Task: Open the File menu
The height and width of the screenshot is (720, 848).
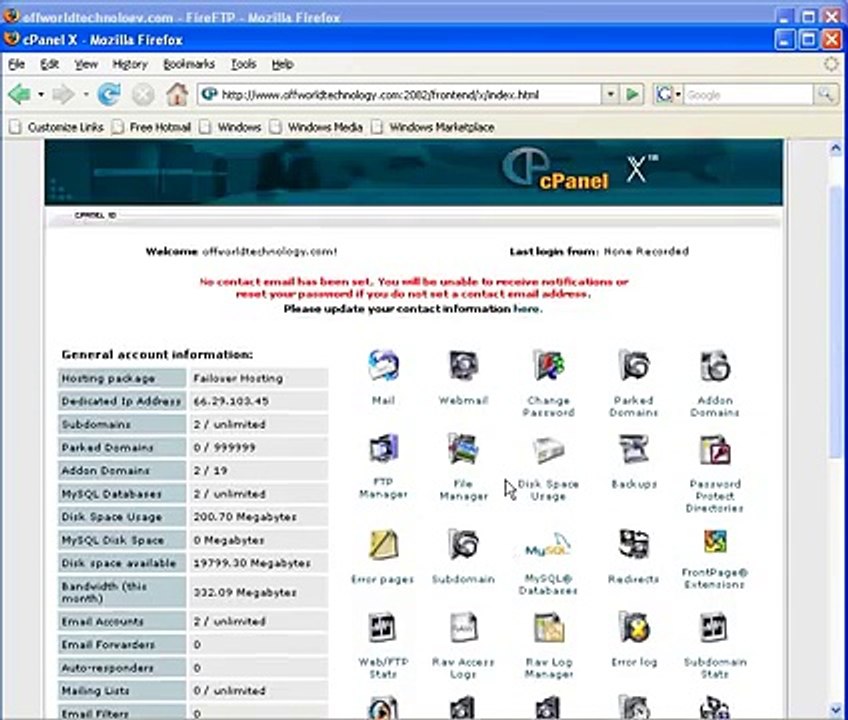Action: [16, 64]
